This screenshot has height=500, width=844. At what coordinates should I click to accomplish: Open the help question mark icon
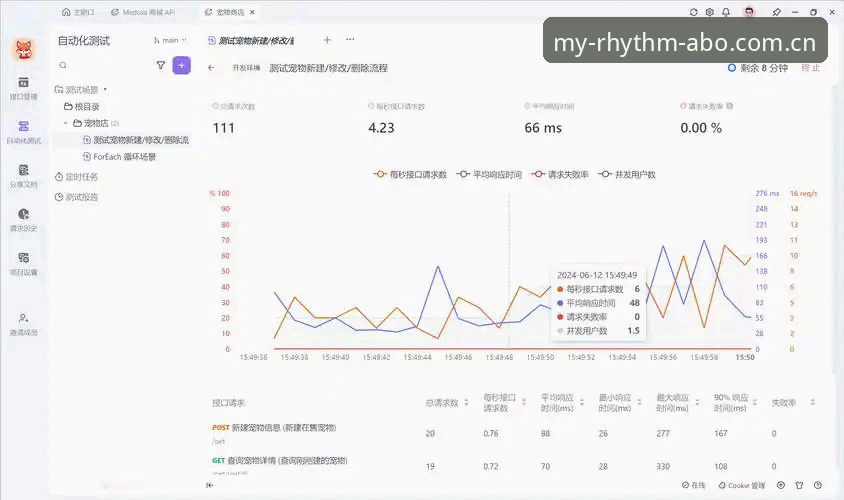click(818, 485)
